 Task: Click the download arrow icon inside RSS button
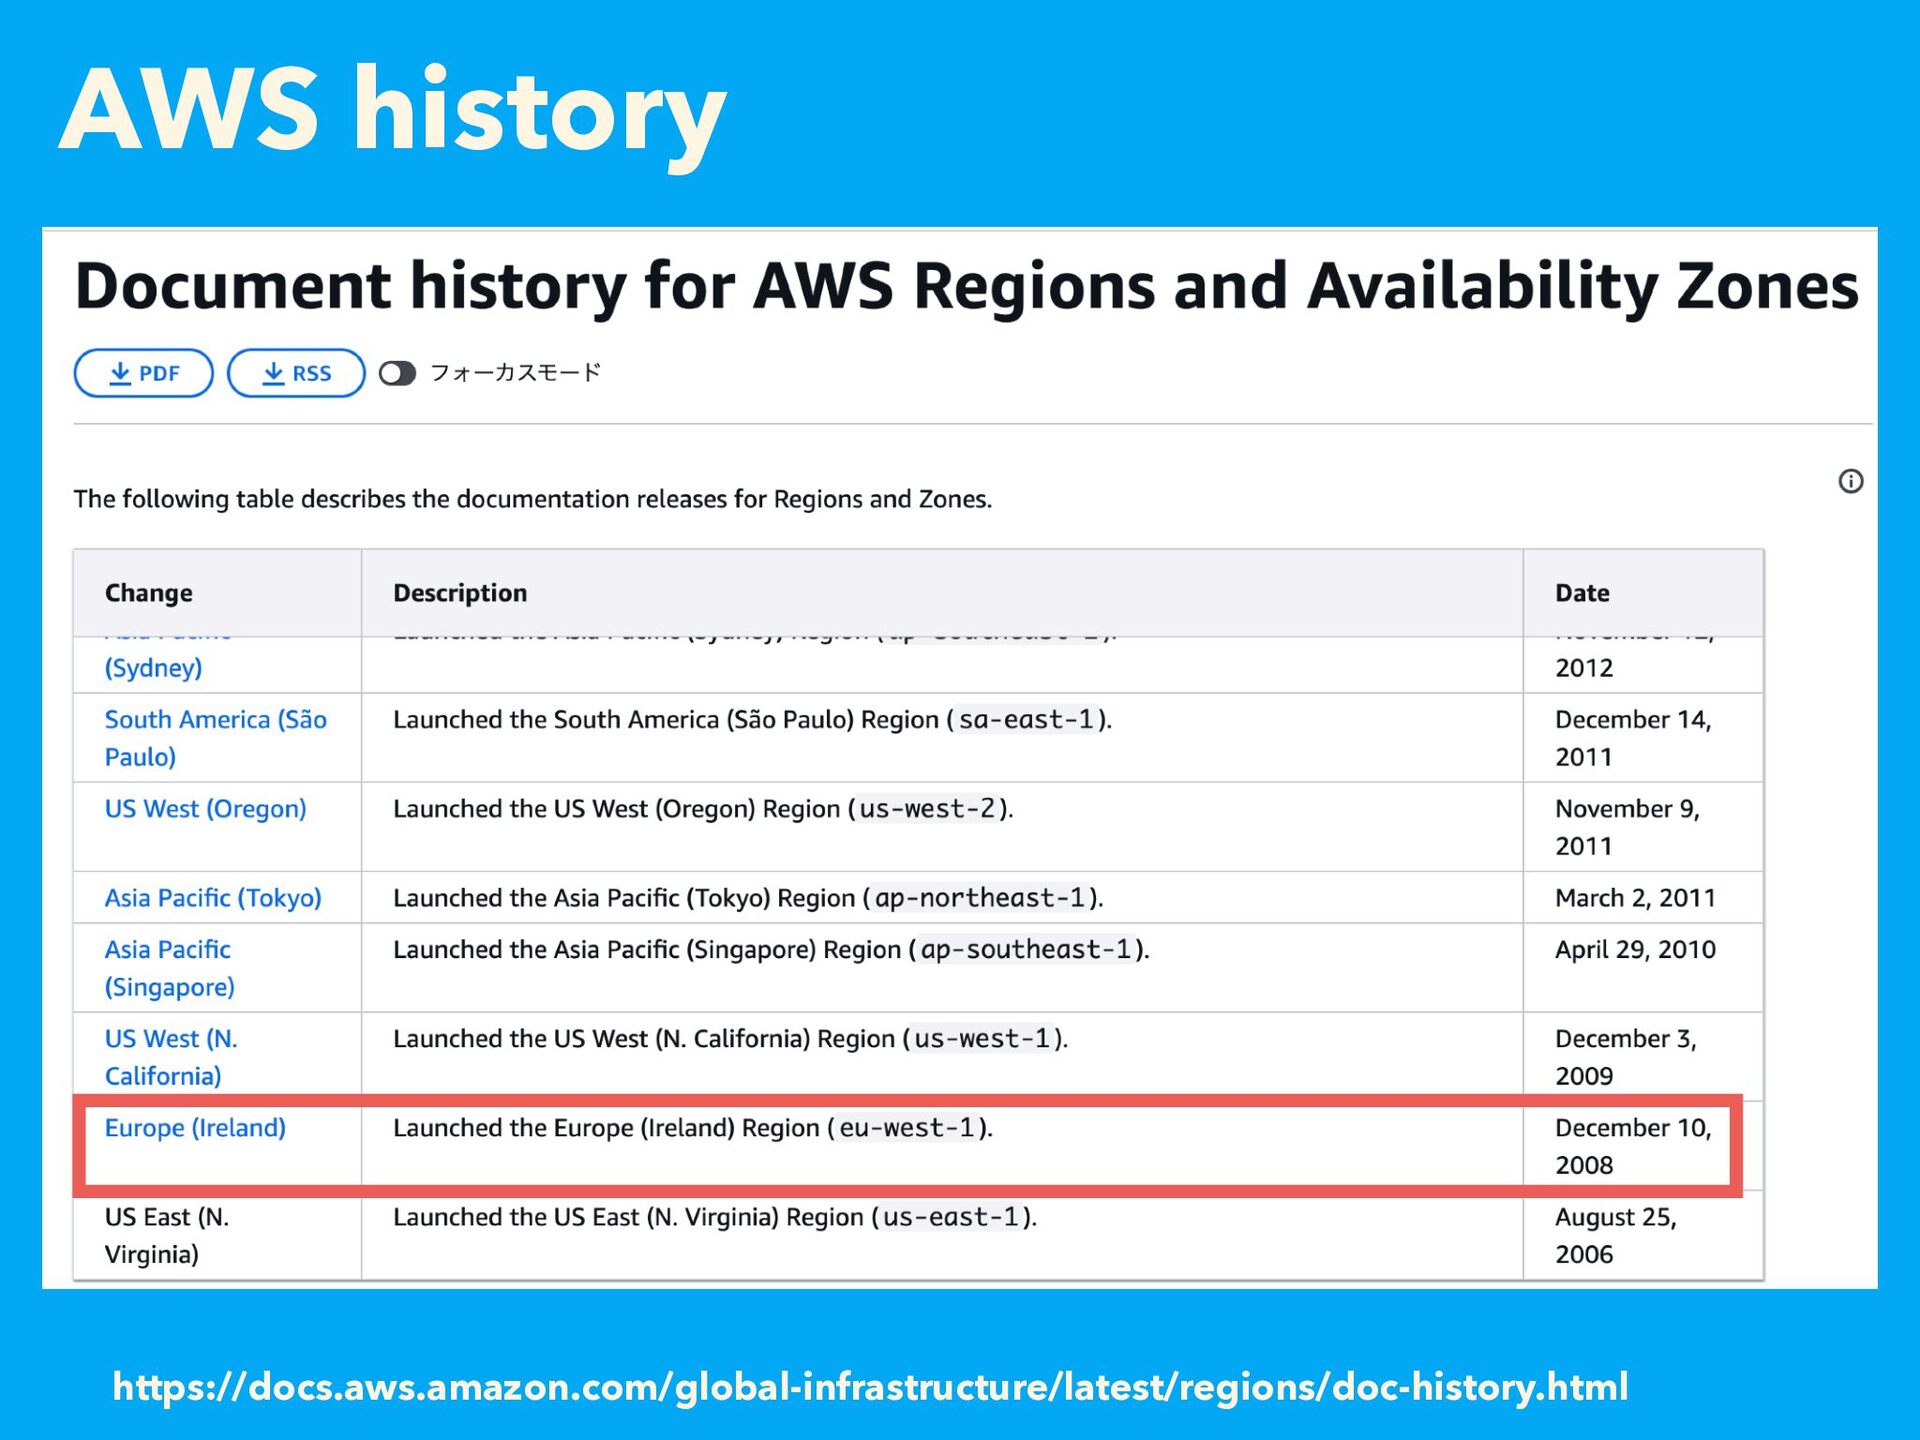pyautogui.click(x=273, y=373)
